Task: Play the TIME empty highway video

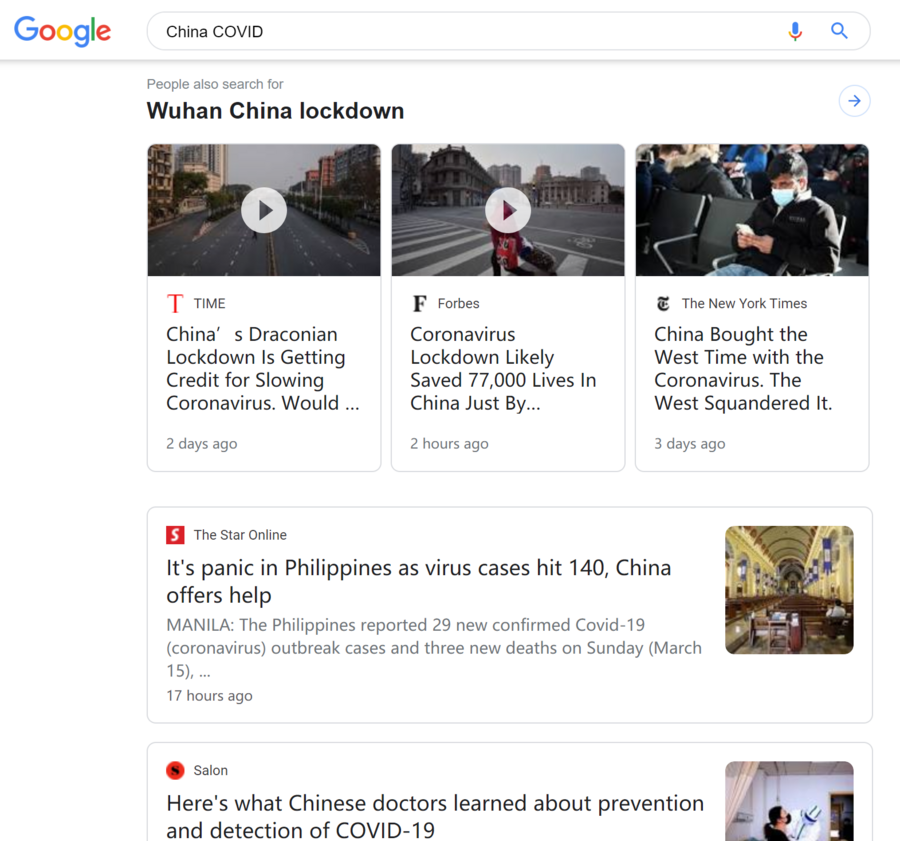Action: click(264, 210)
